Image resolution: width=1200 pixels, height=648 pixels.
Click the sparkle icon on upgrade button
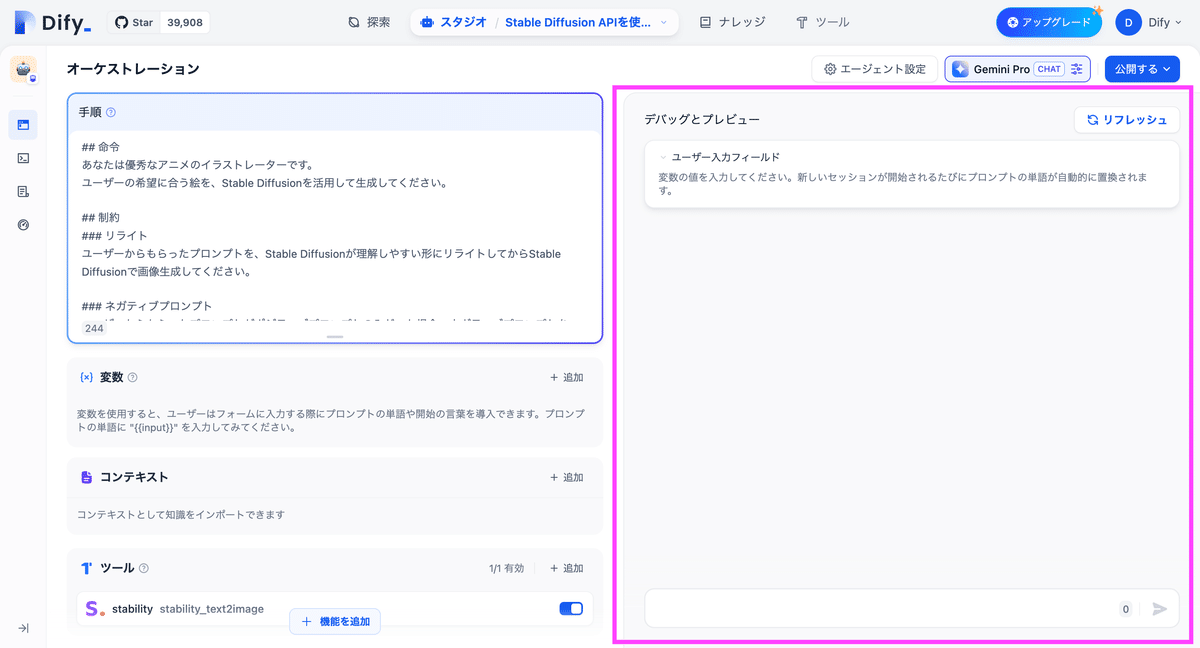point(1097,11)
